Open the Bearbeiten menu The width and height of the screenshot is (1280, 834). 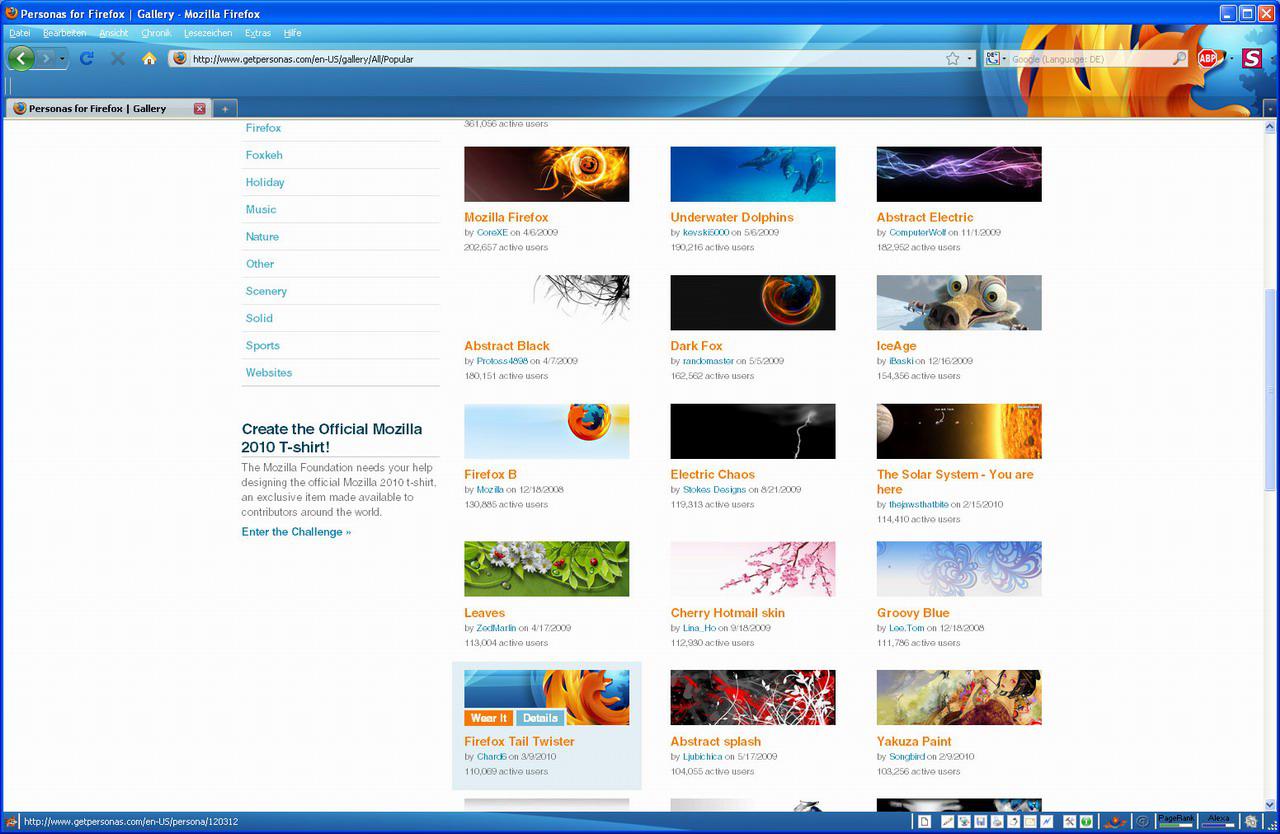coord(64,33)
